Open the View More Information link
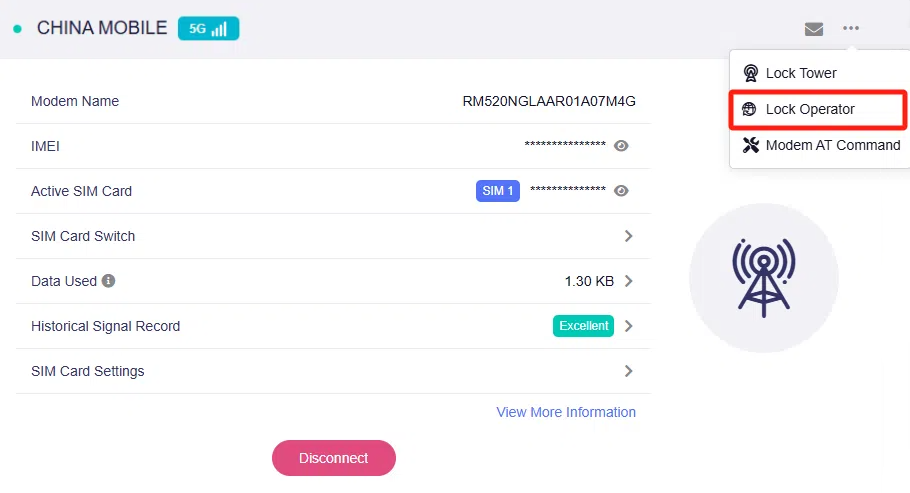 click(566, 412)
